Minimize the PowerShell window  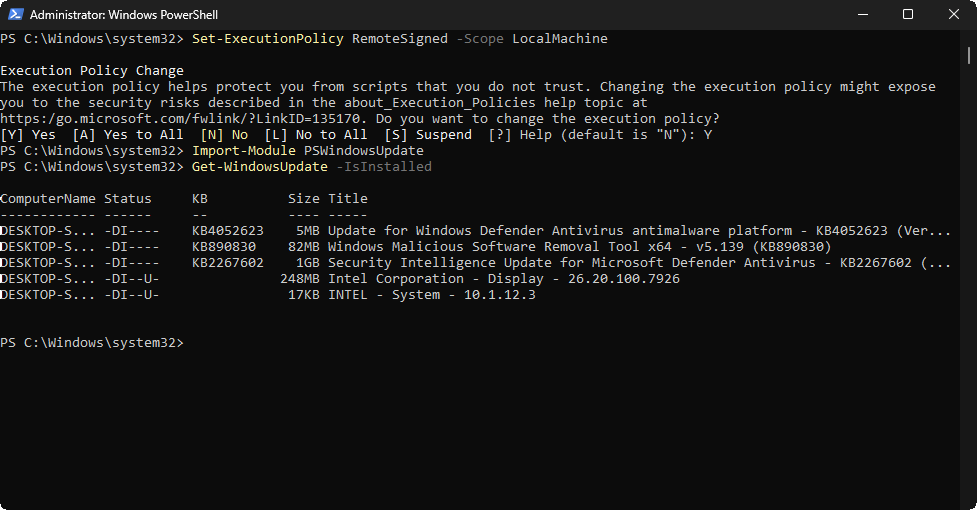863,15
